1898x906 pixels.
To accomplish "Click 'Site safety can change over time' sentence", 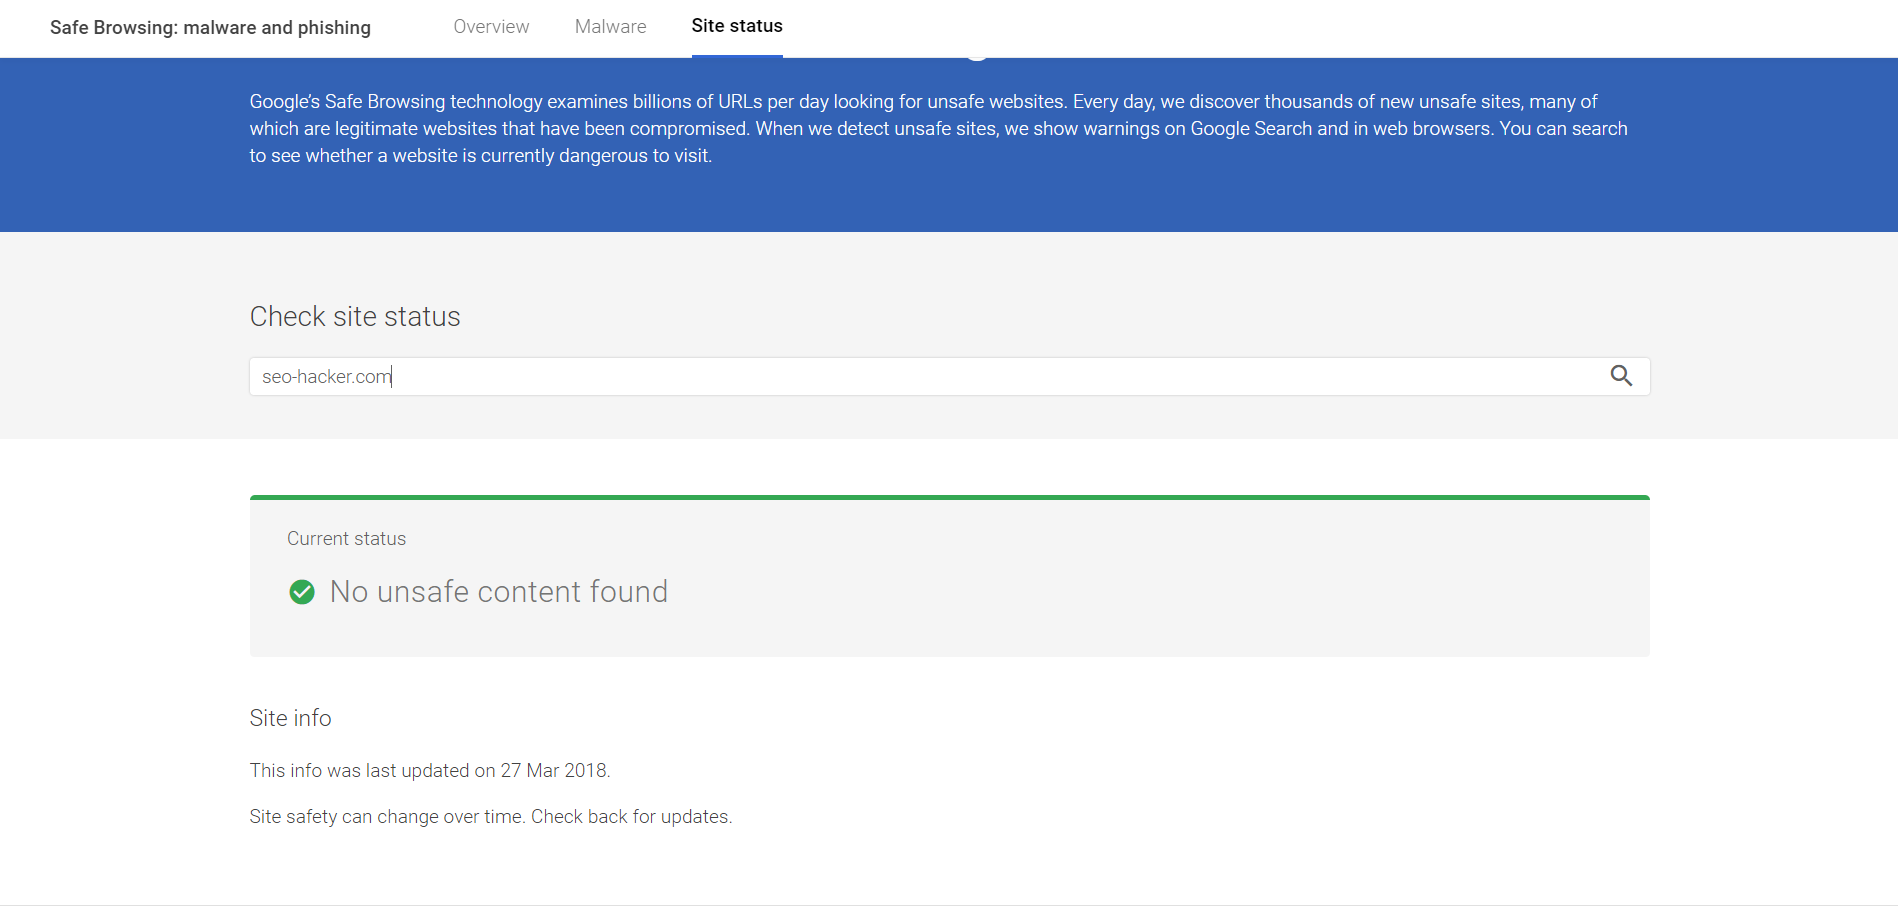I will click(x=386, y=817).
